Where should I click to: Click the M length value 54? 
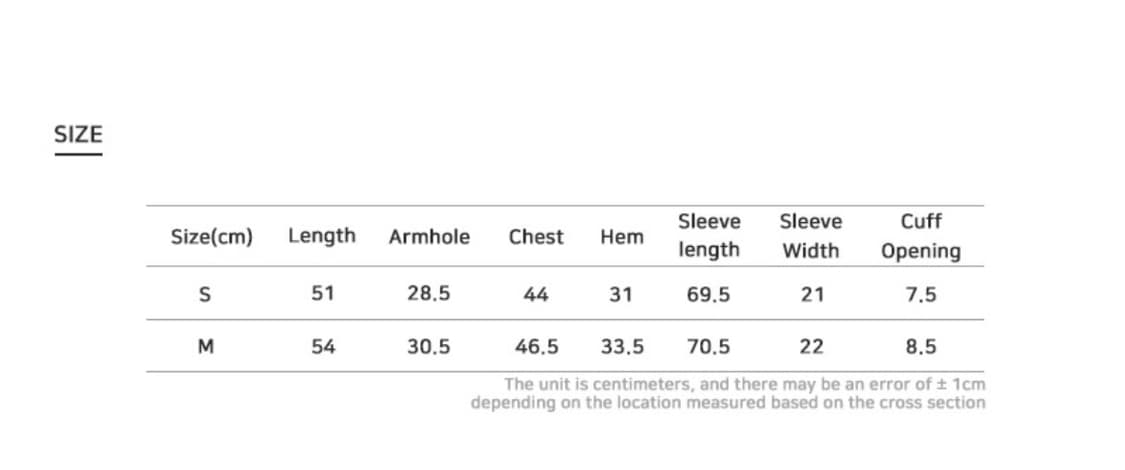(x=323, y=347)
